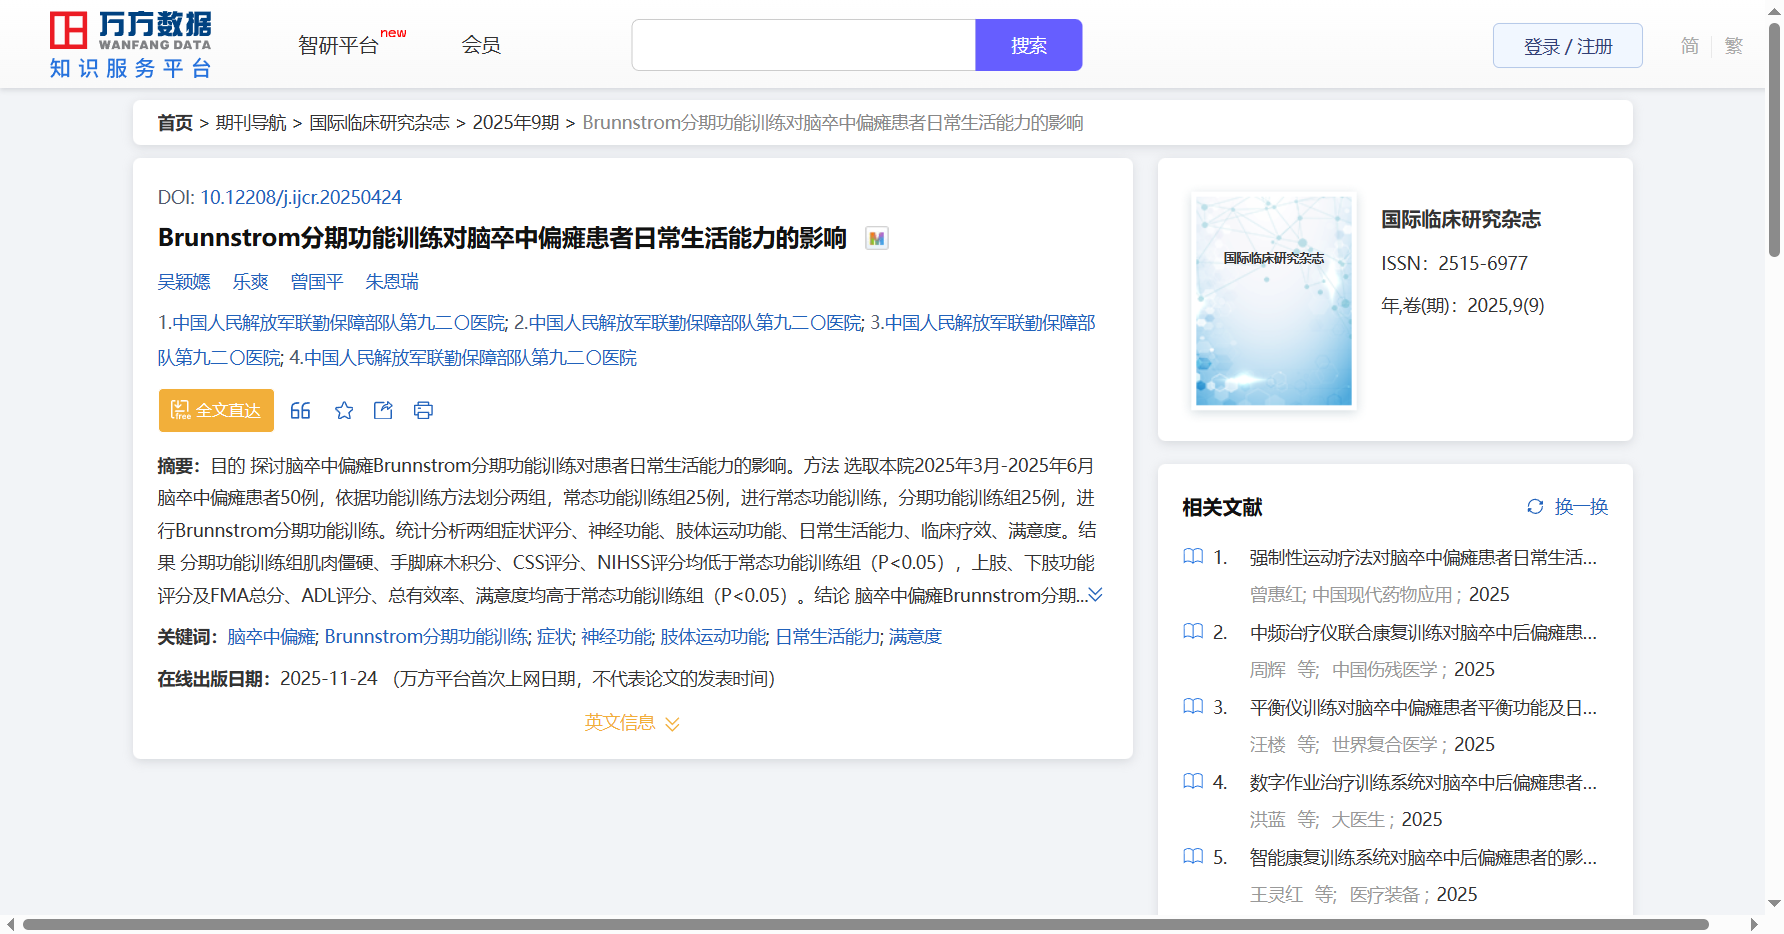1784x934 pixels.
Task: Open the 智研平台 menu item
Action: click(x=339, y=46)
